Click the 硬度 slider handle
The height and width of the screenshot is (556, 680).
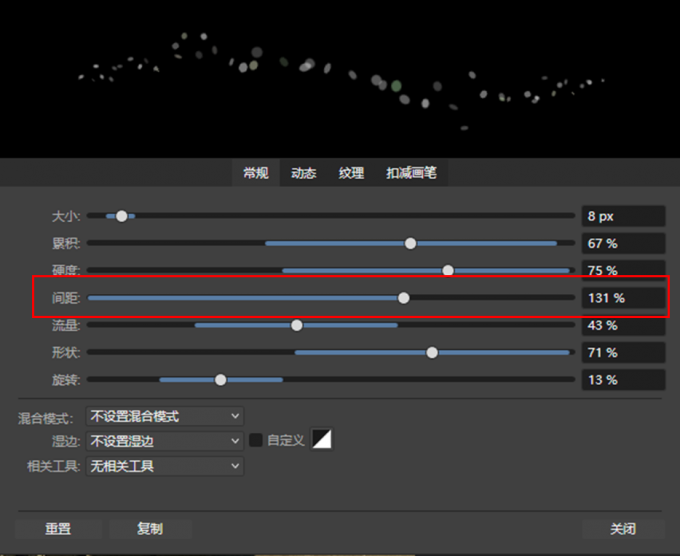(x=448, y=271)
